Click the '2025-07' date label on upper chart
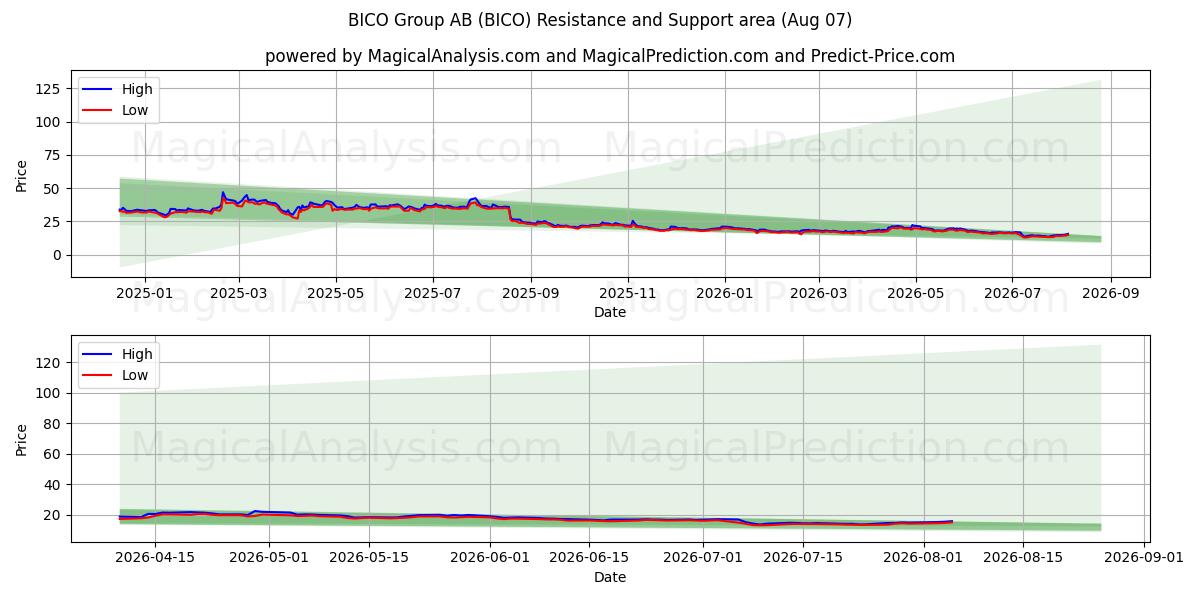1200x600 pixels. (433, 294)
